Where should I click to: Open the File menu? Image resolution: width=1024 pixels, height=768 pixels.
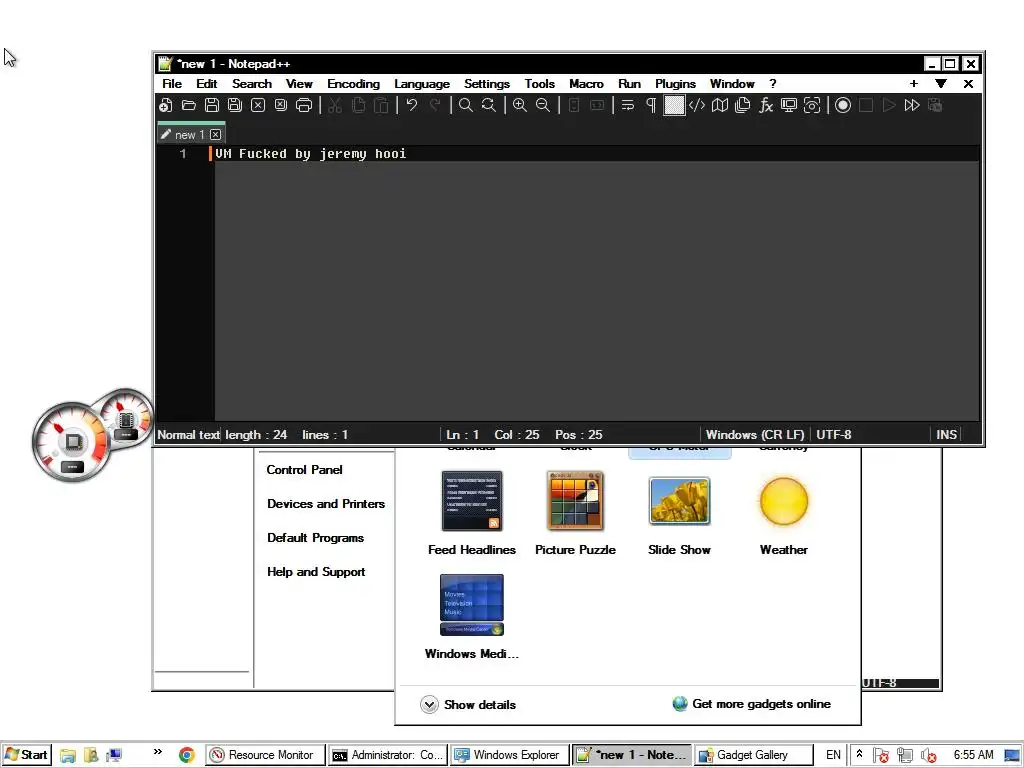(x=172, y=84)
